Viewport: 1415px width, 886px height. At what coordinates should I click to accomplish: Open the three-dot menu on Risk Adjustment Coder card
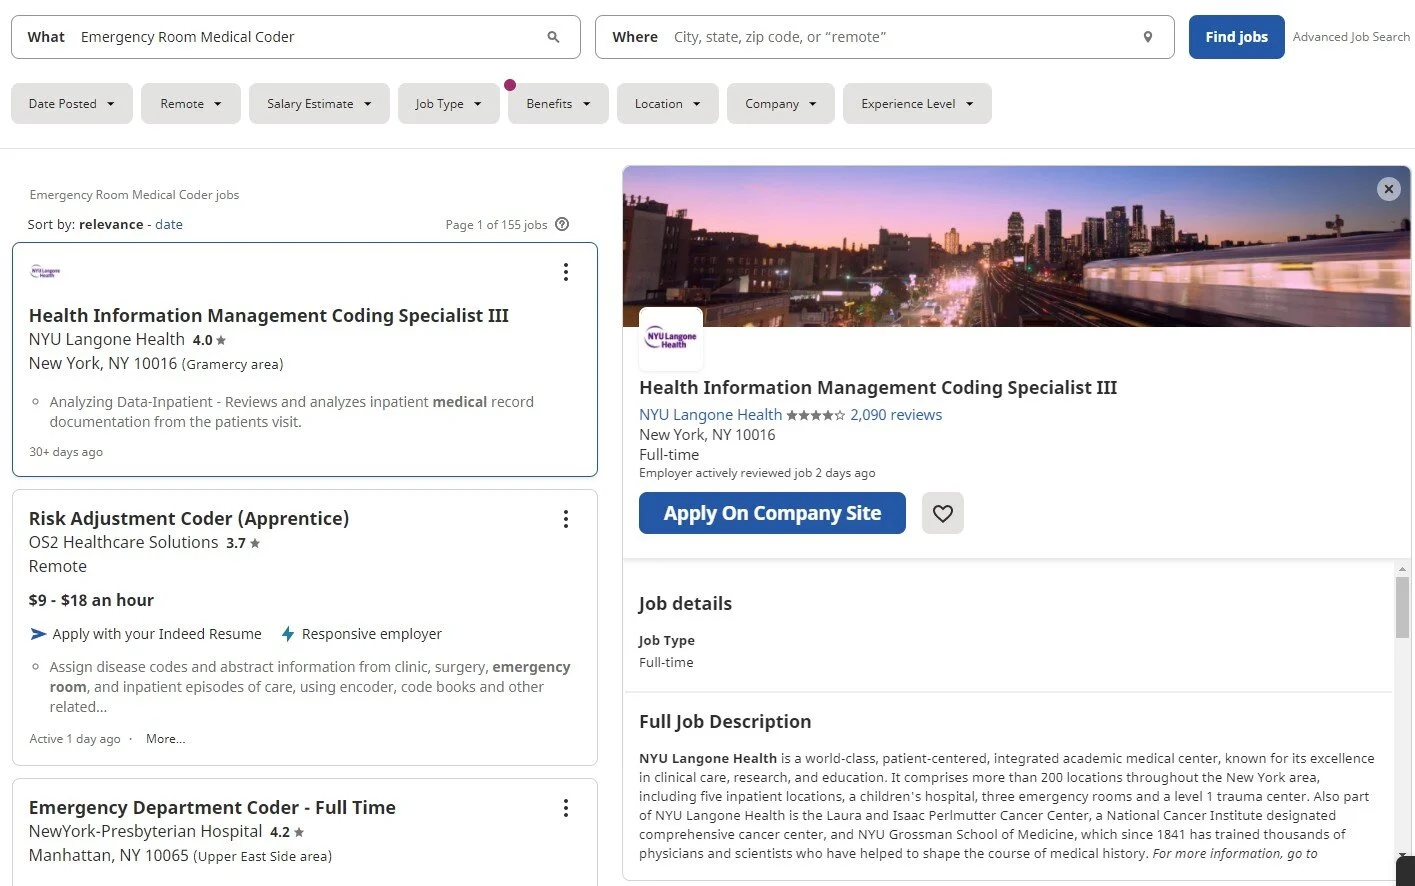tap(566, 519)
